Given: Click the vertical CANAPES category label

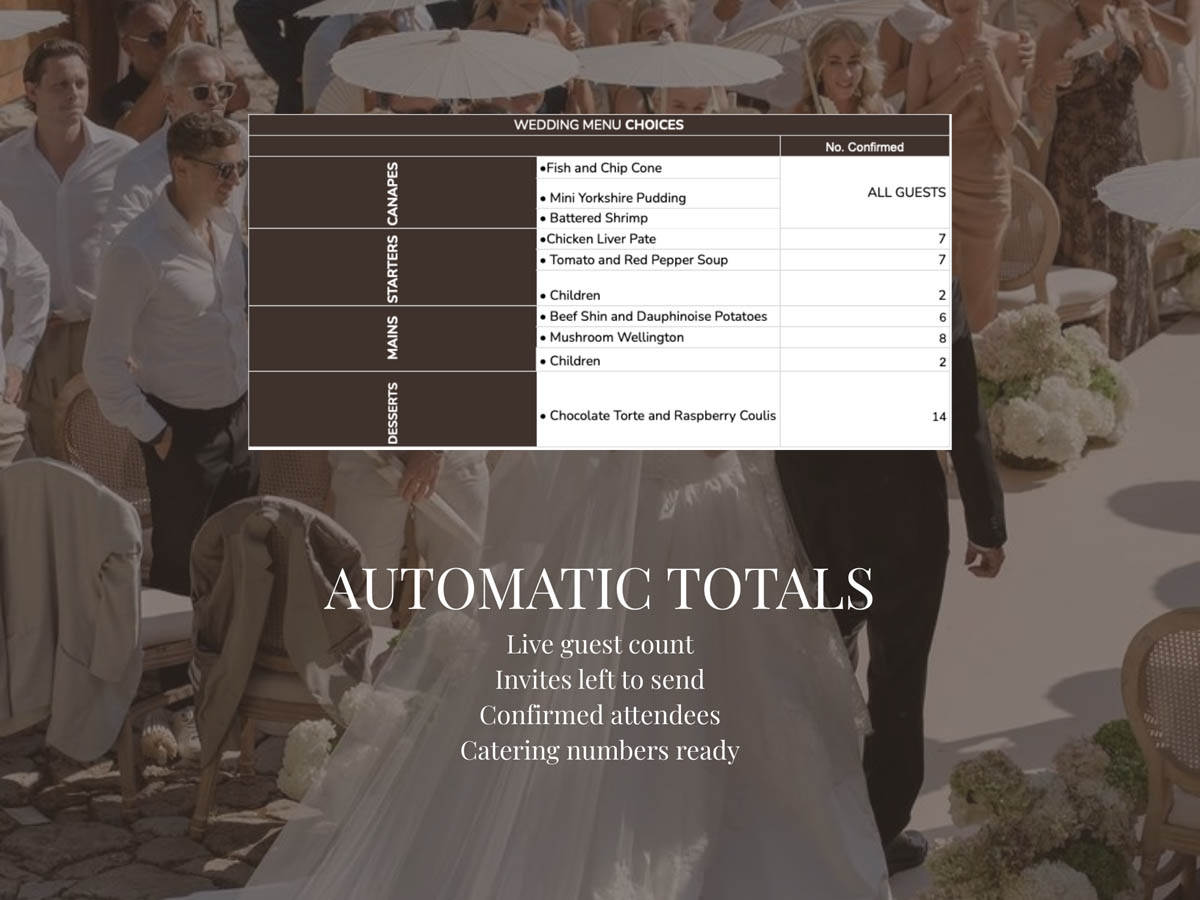Looking at the screenshot, I should (x=392, y=193).
